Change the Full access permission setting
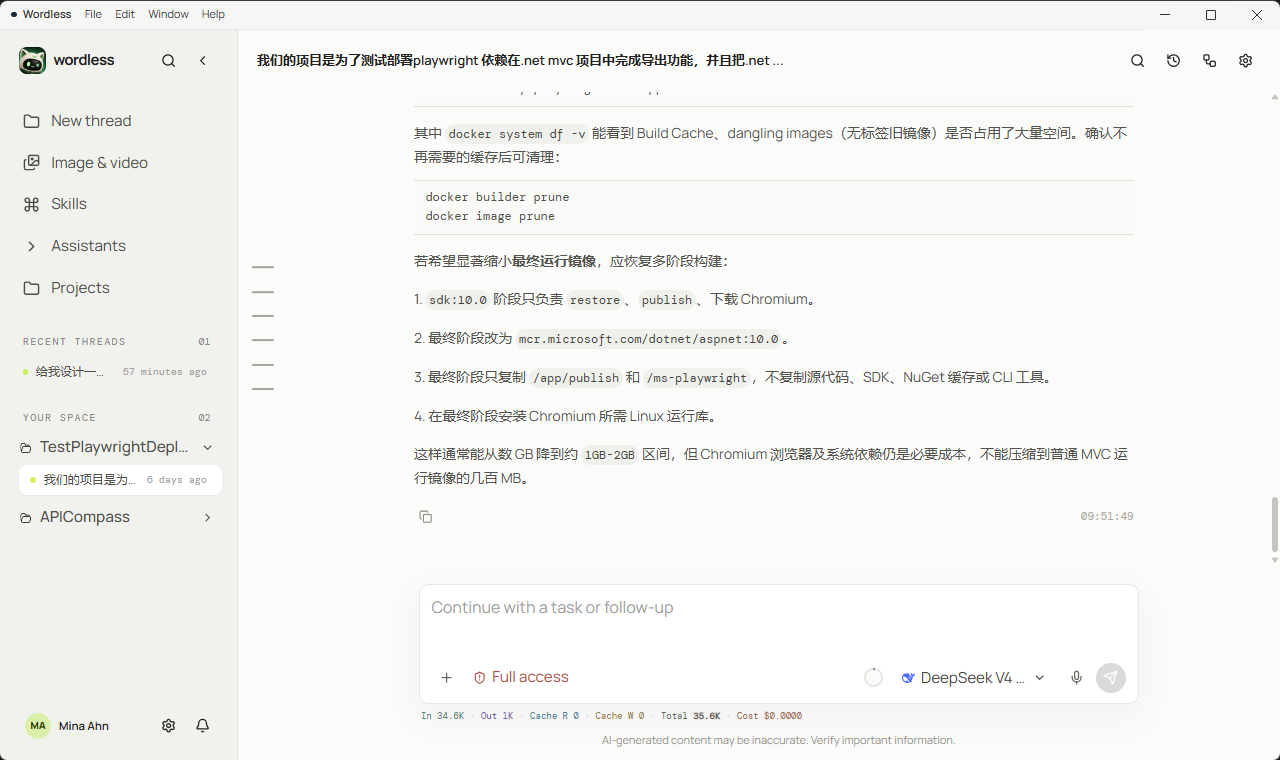Screen dimensions: 1280x760 [x=521, y=678]
